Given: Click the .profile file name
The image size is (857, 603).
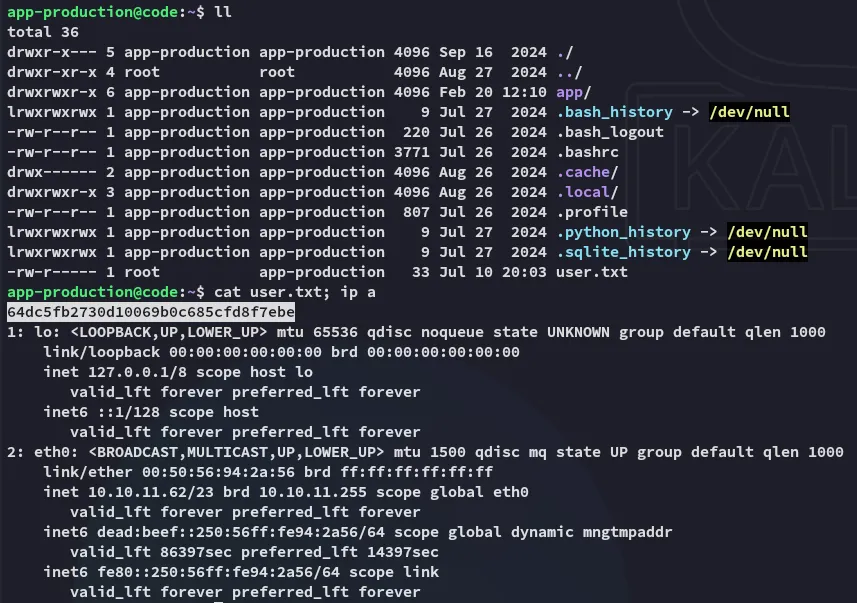Looking at the screenshot, I should pyautogui.click(x=592, y=212).
